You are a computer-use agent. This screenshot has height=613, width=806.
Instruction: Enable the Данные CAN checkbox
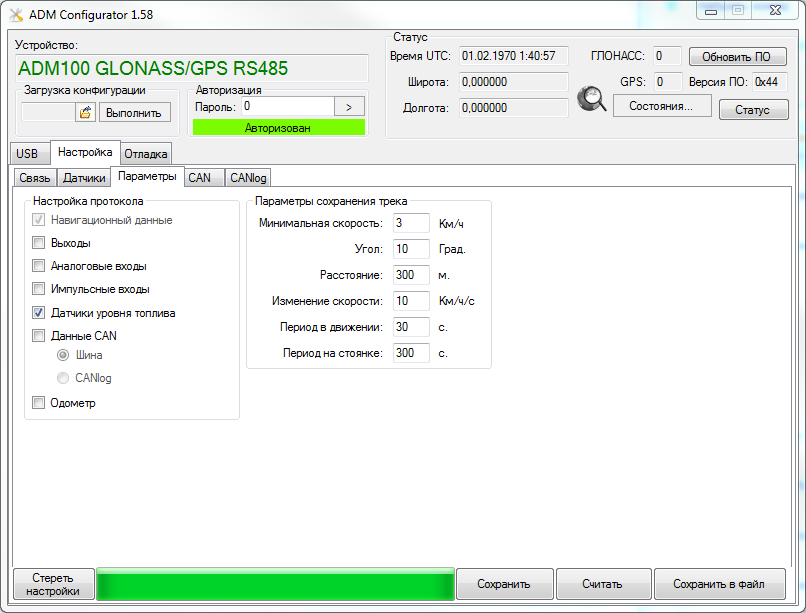39,336
